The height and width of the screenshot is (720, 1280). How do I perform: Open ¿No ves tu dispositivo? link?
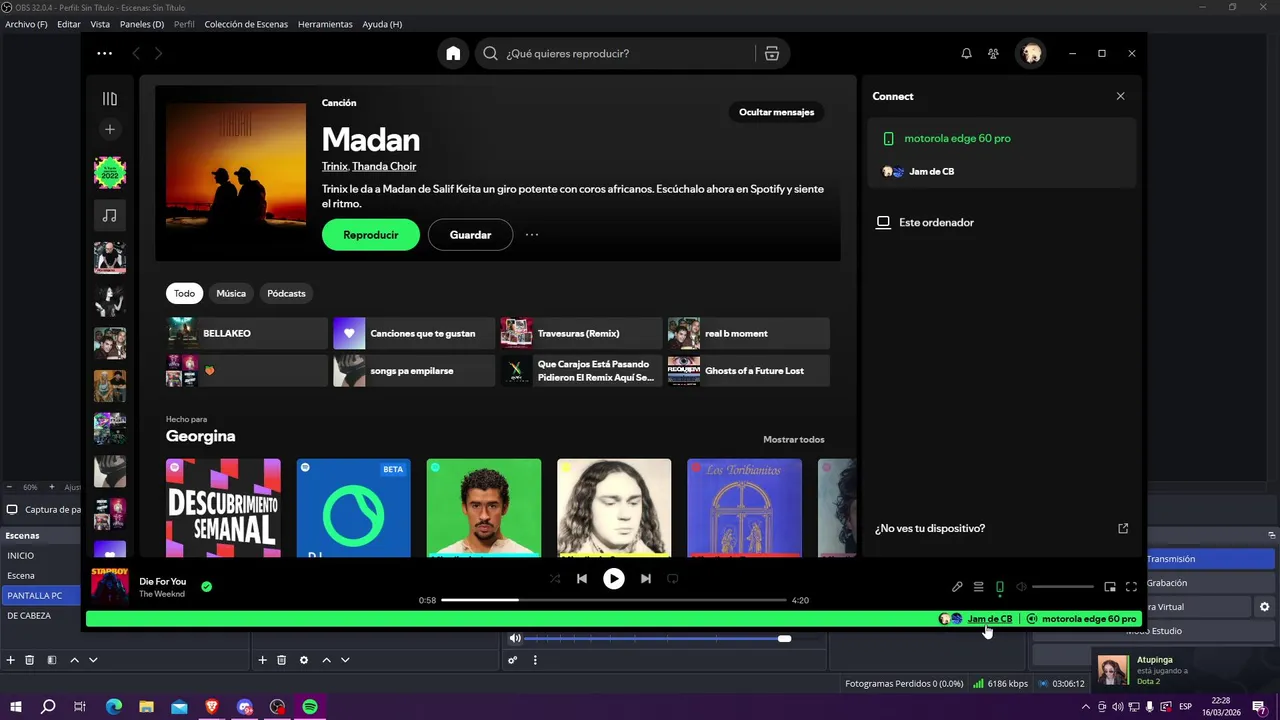pos(930,528)
